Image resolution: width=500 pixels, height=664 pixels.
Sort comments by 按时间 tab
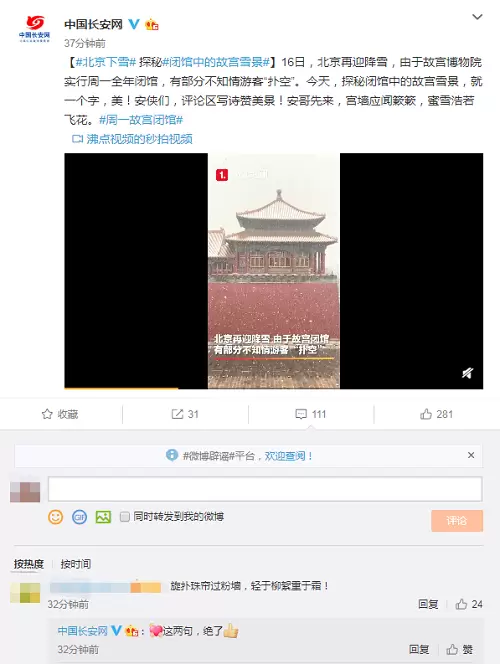click(75, 564)
